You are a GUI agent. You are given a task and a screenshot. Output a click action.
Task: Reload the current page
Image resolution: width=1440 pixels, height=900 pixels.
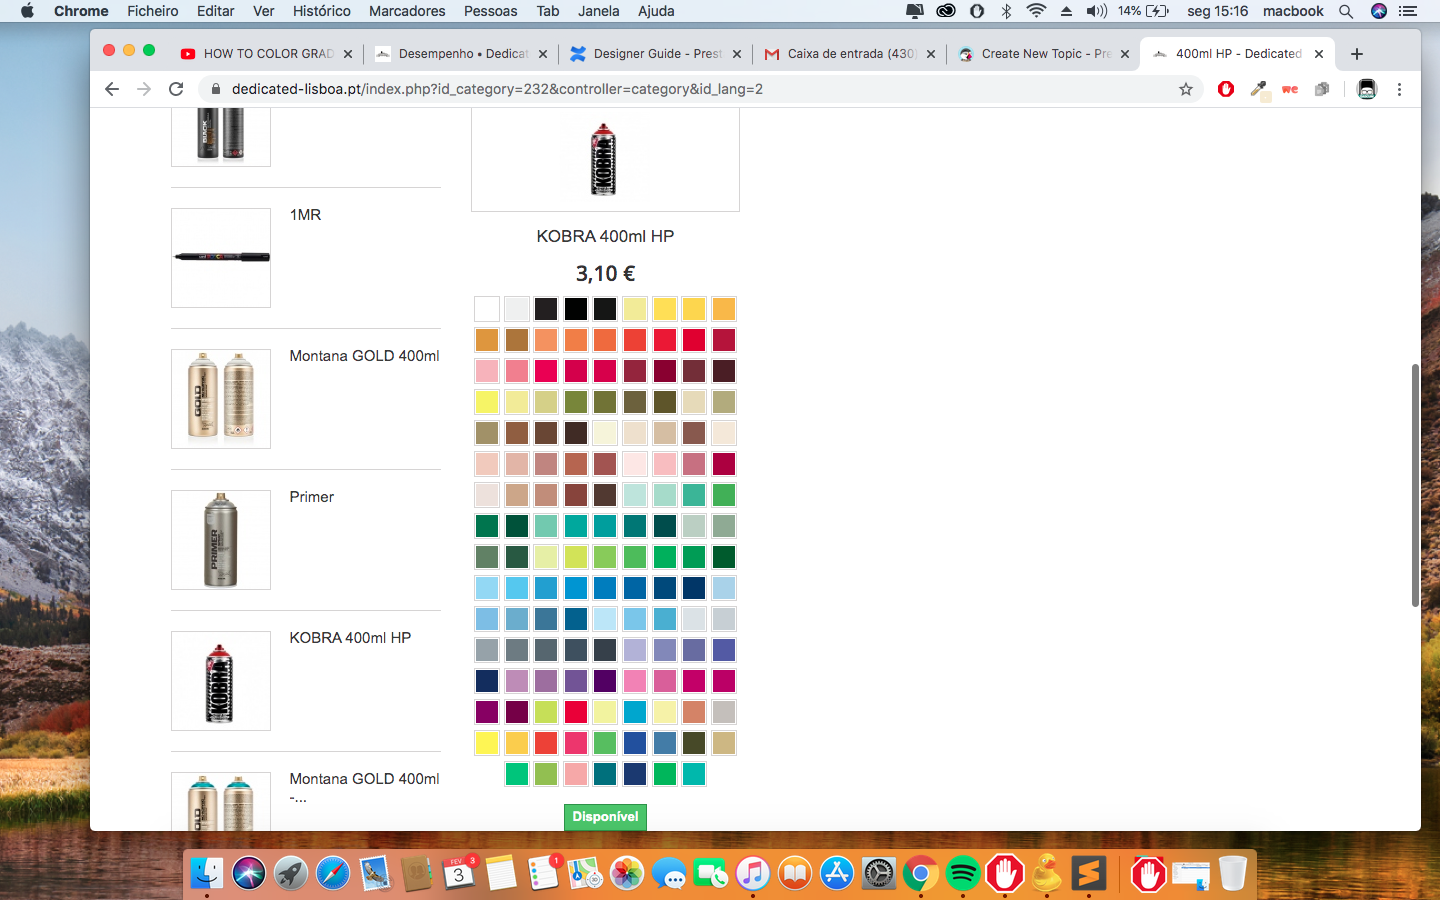[177, 89]
